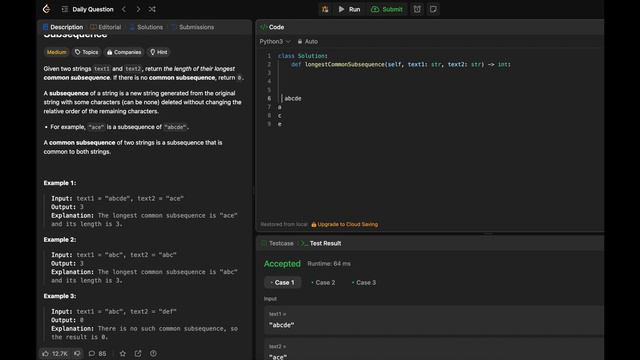The height and width of the screenshot is (360, 640).
Task: Open the comments 85 icon
Action: pyautogui.click(x=98, y=353)
